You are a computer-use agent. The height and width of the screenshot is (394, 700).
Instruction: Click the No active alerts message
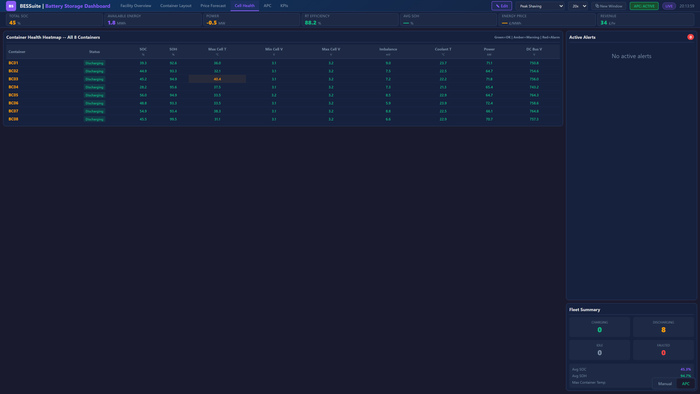click(631, 56)
